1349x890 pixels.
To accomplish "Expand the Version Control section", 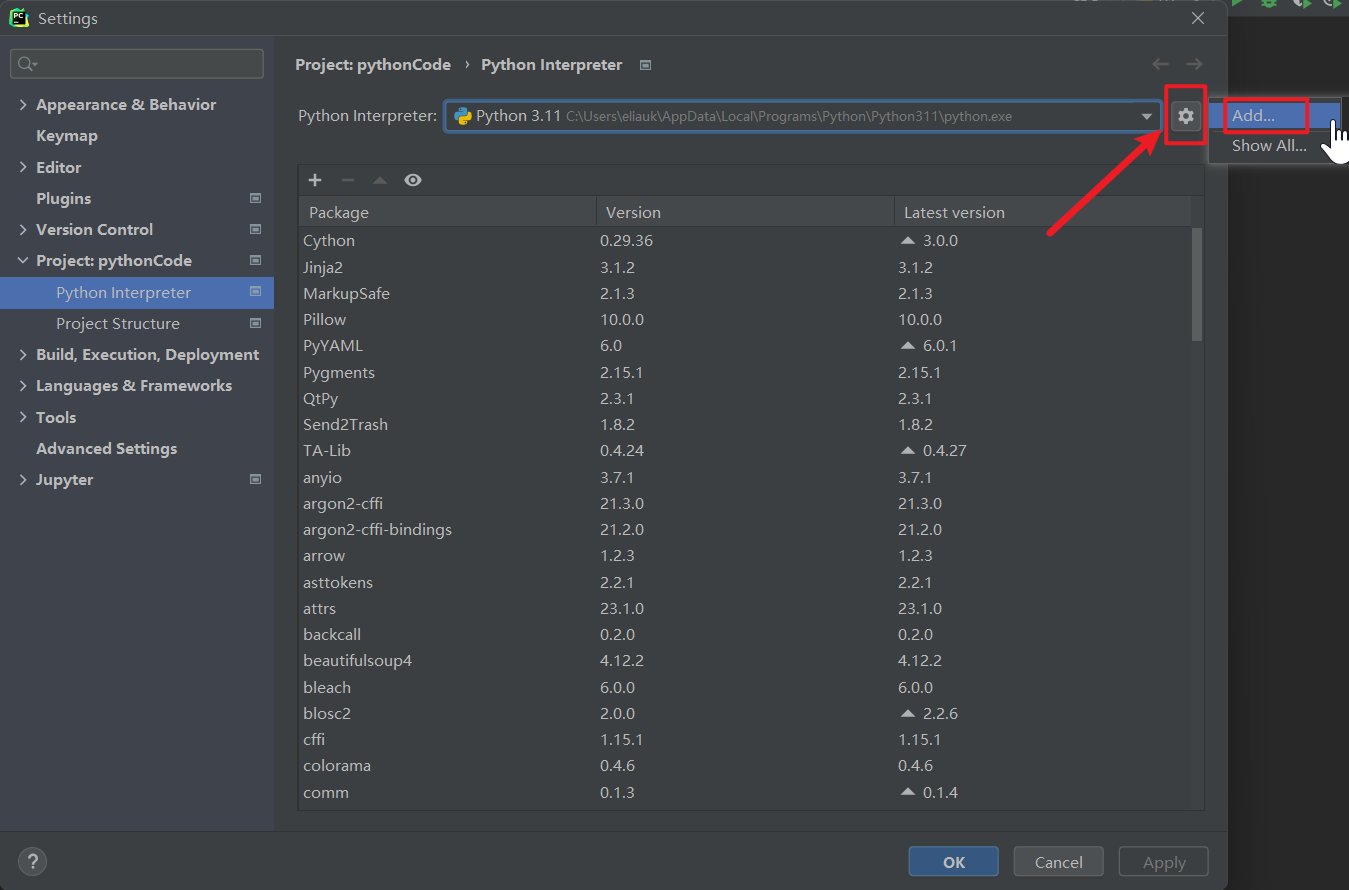I will (23, 229).
